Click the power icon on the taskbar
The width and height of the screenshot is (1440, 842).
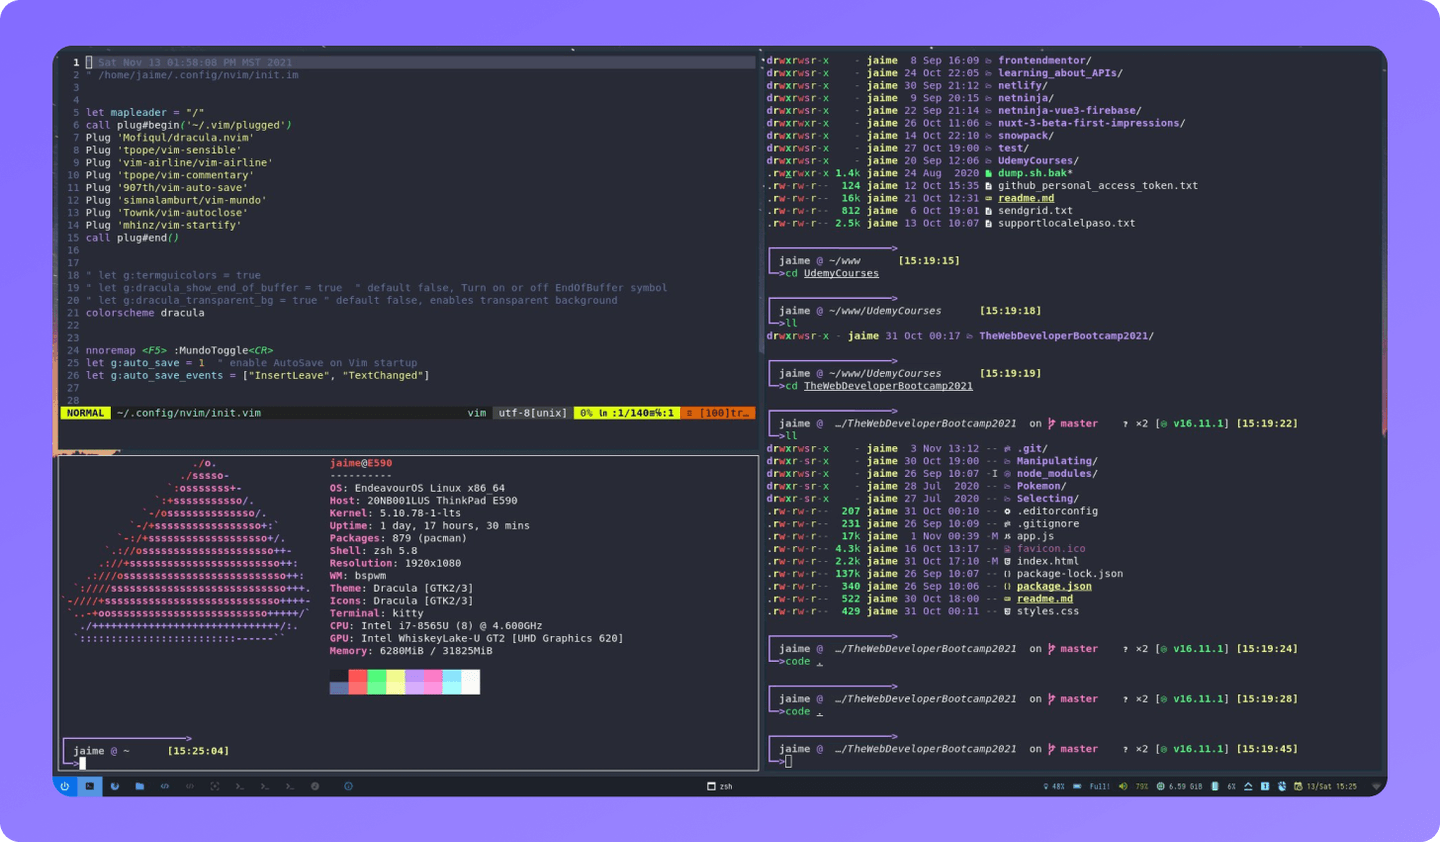point(65,786)
